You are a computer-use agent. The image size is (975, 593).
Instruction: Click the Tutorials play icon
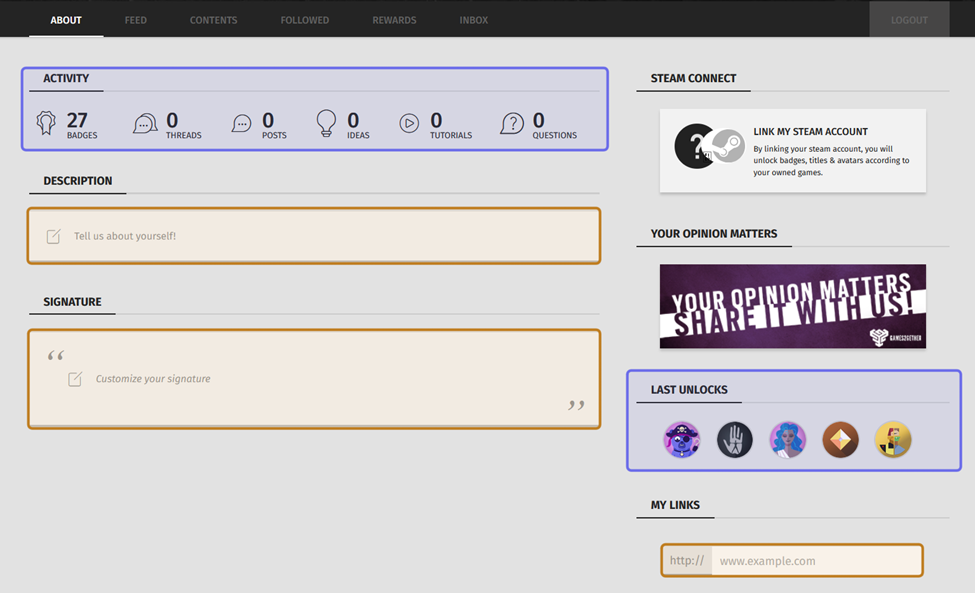tap(409, 124)
